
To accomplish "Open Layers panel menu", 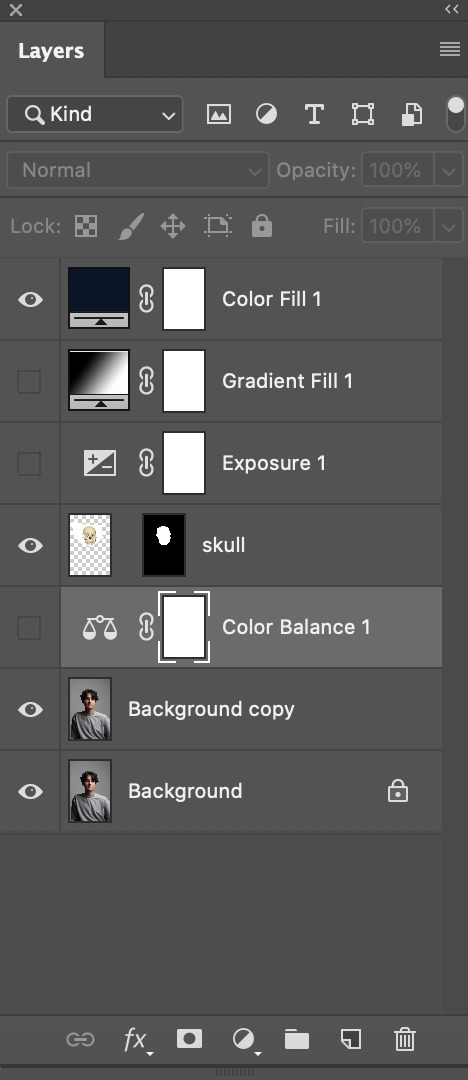I will click(x=450, y=49).
